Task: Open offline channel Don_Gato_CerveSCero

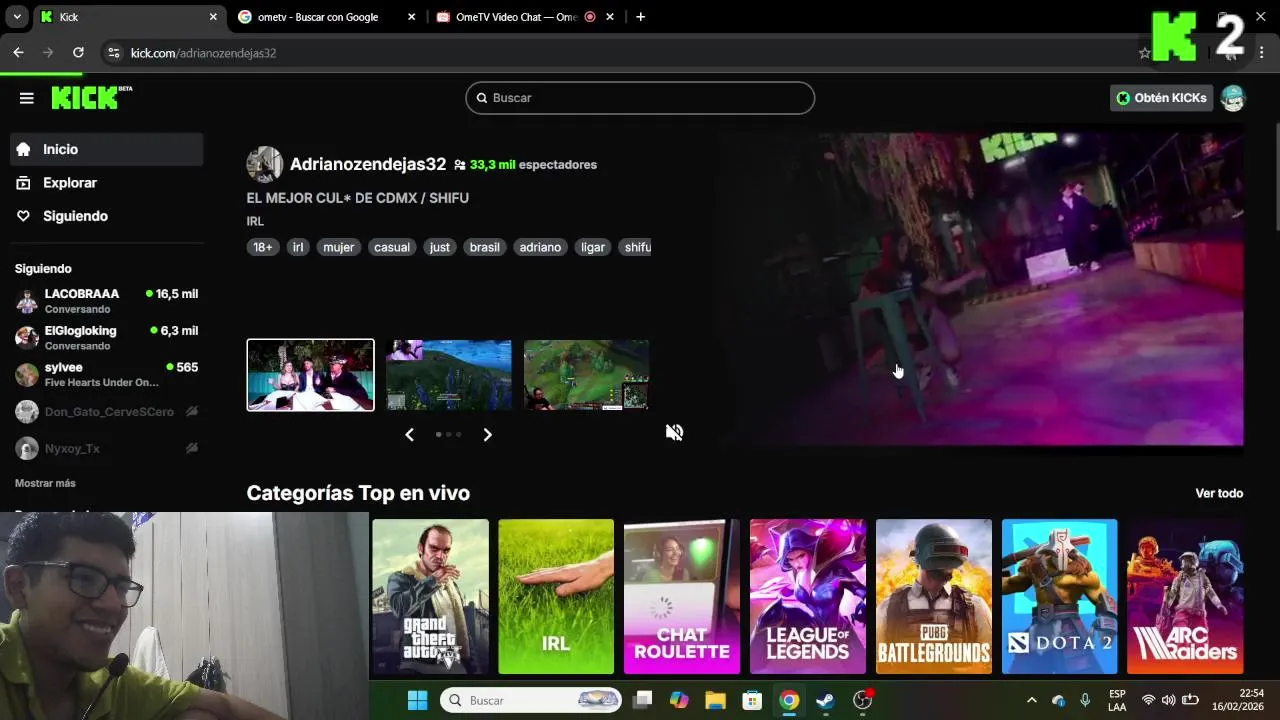Action: [x=106, y=412]
